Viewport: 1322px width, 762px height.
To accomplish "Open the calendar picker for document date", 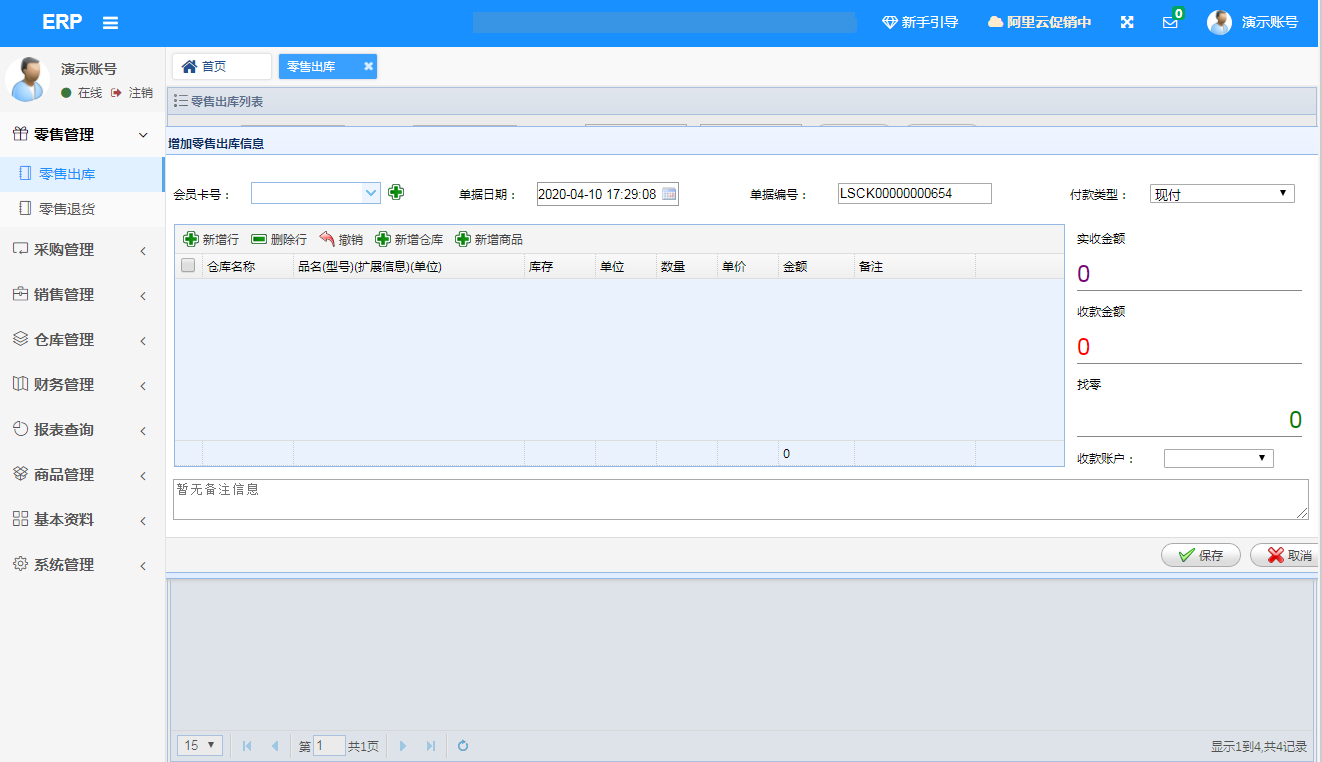I will pyautogui.click(x=669, y=194).
